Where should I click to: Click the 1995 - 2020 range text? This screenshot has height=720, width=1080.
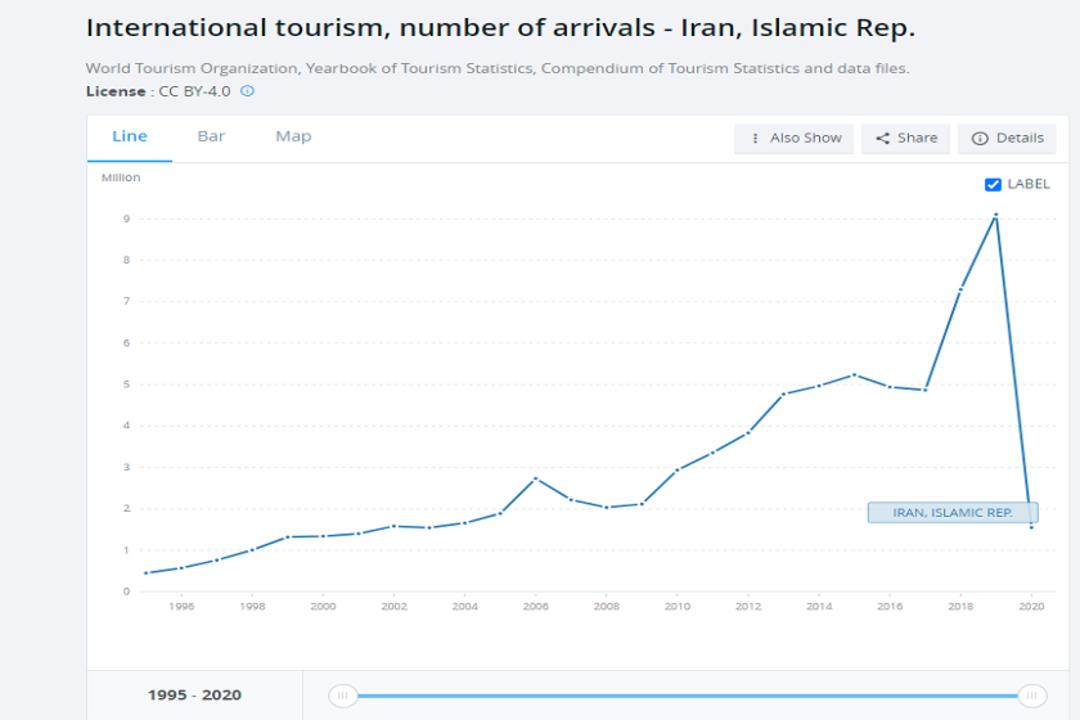[x=195, y=695]
